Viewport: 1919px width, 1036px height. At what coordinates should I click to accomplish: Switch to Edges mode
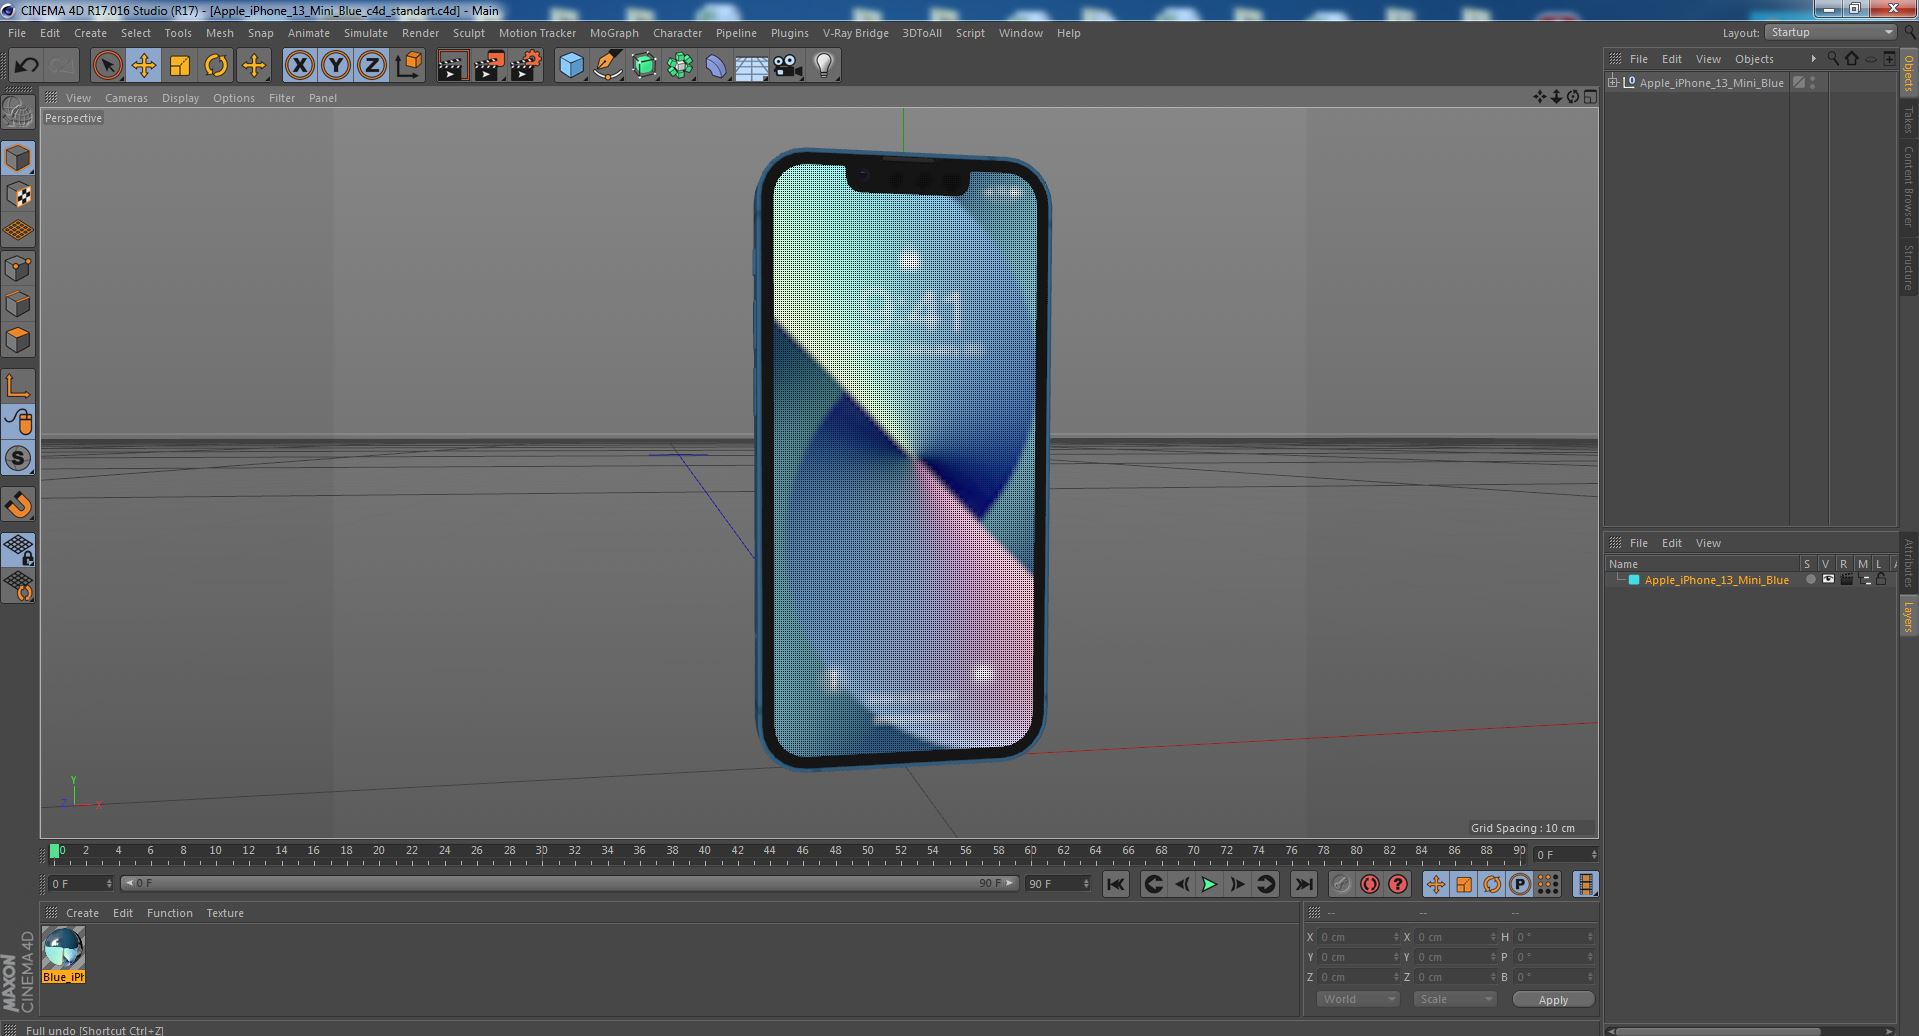click(x=18, y=304)
